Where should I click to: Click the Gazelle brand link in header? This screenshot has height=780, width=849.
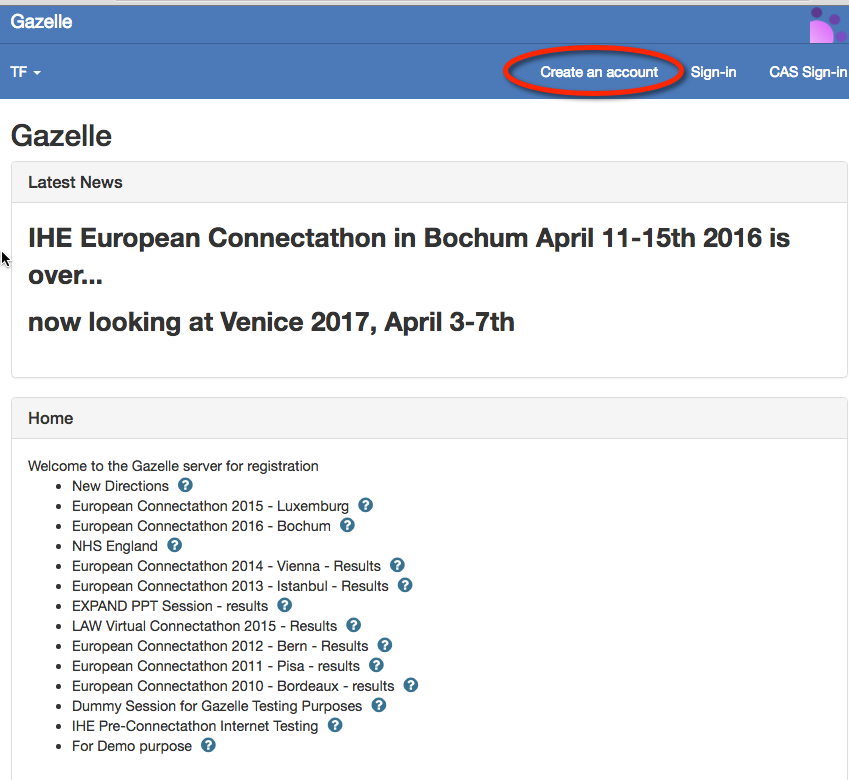pos(41,21)
